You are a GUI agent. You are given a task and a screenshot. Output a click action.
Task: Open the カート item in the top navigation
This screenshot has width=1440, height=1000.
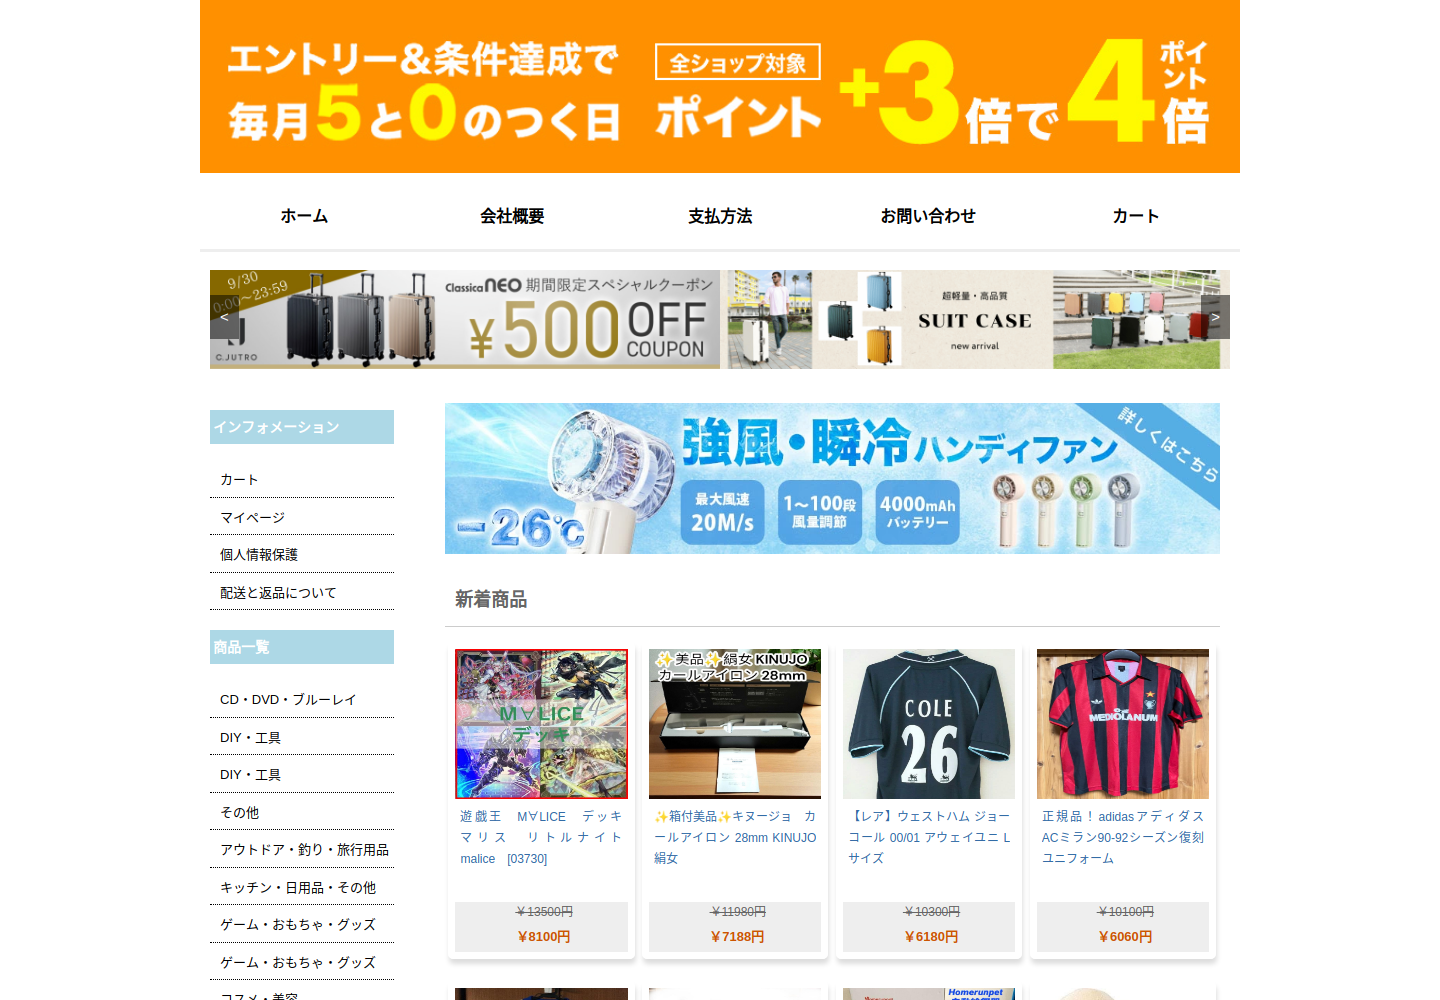(x=1136, y=216)
